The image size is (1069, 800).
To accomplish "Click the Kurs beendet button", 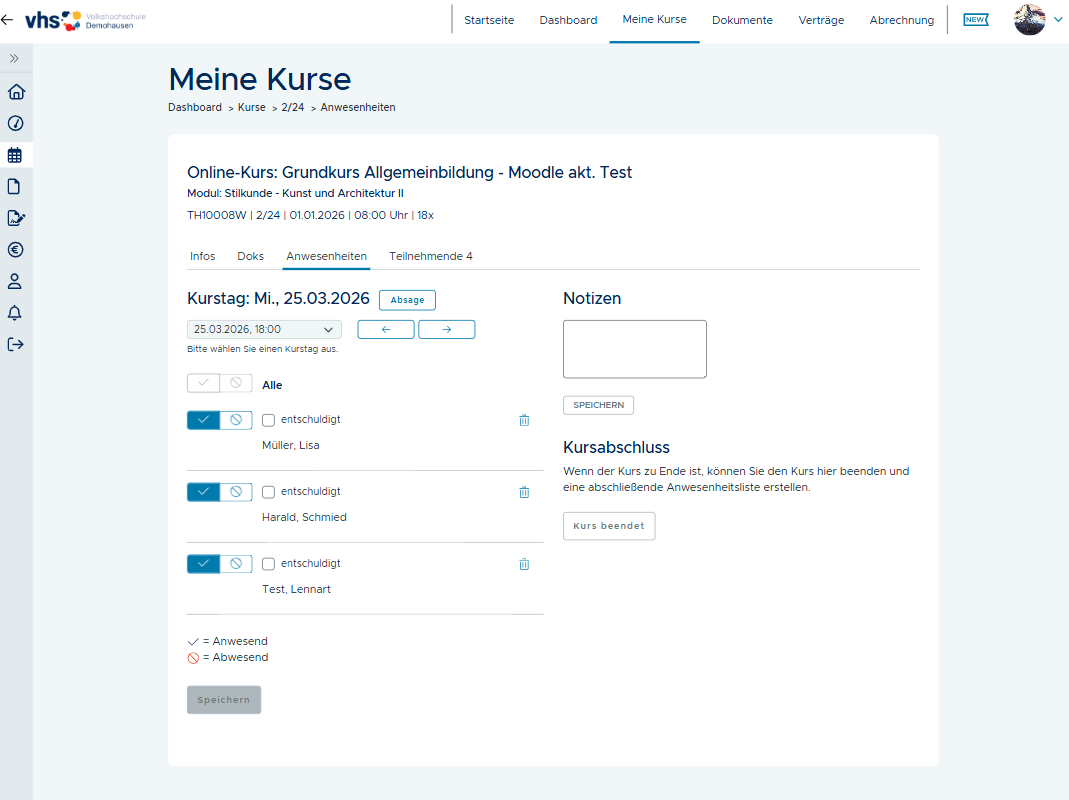I will [609, 526].
